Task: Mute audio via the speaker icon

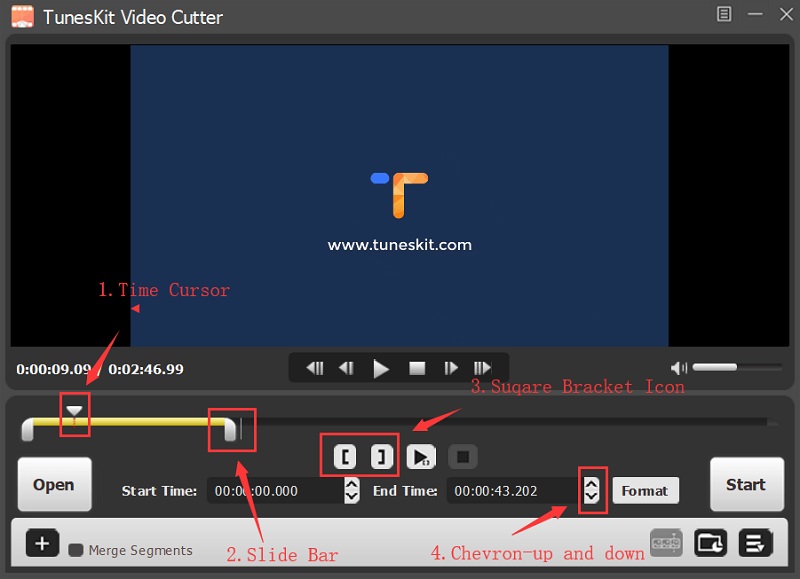Action: (x=680, y=367)
